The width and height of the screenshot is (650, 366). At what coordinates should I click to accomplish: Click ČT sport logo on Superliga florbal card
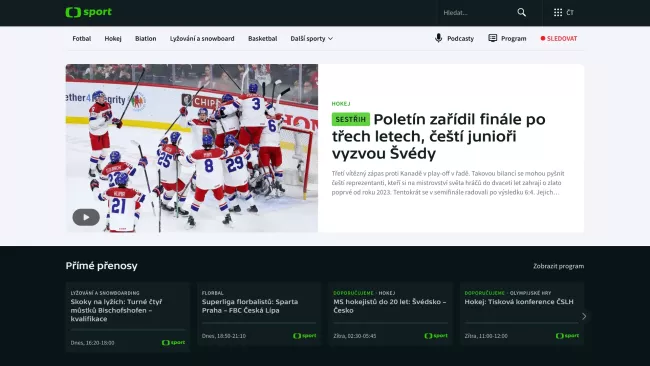[x=305, y=336]
